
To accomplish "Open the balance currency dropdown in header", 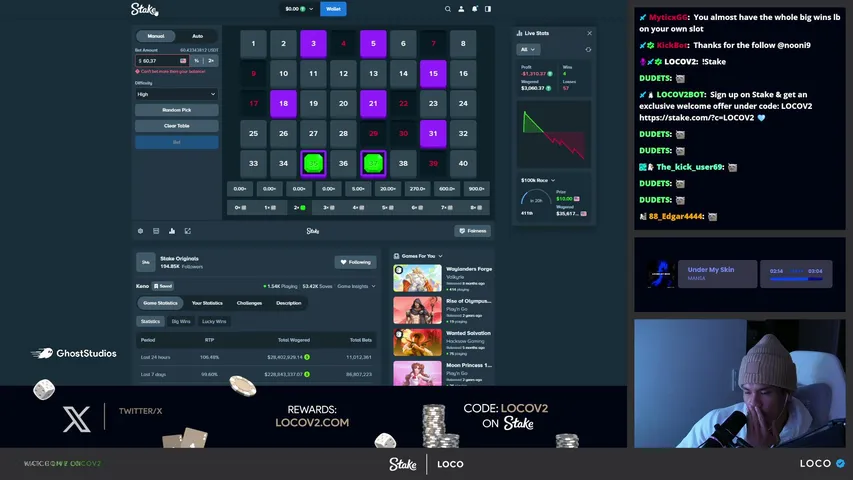I will point(300,9).
